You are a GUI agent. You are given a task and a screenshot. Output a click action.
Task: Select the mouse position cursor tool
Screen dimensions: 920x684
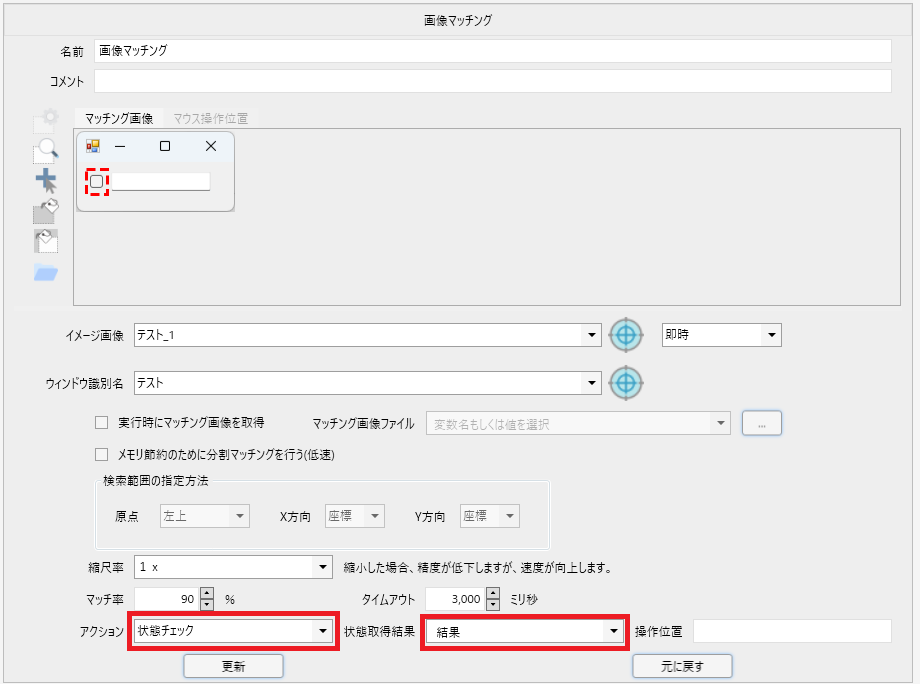(x=46, y=181)
